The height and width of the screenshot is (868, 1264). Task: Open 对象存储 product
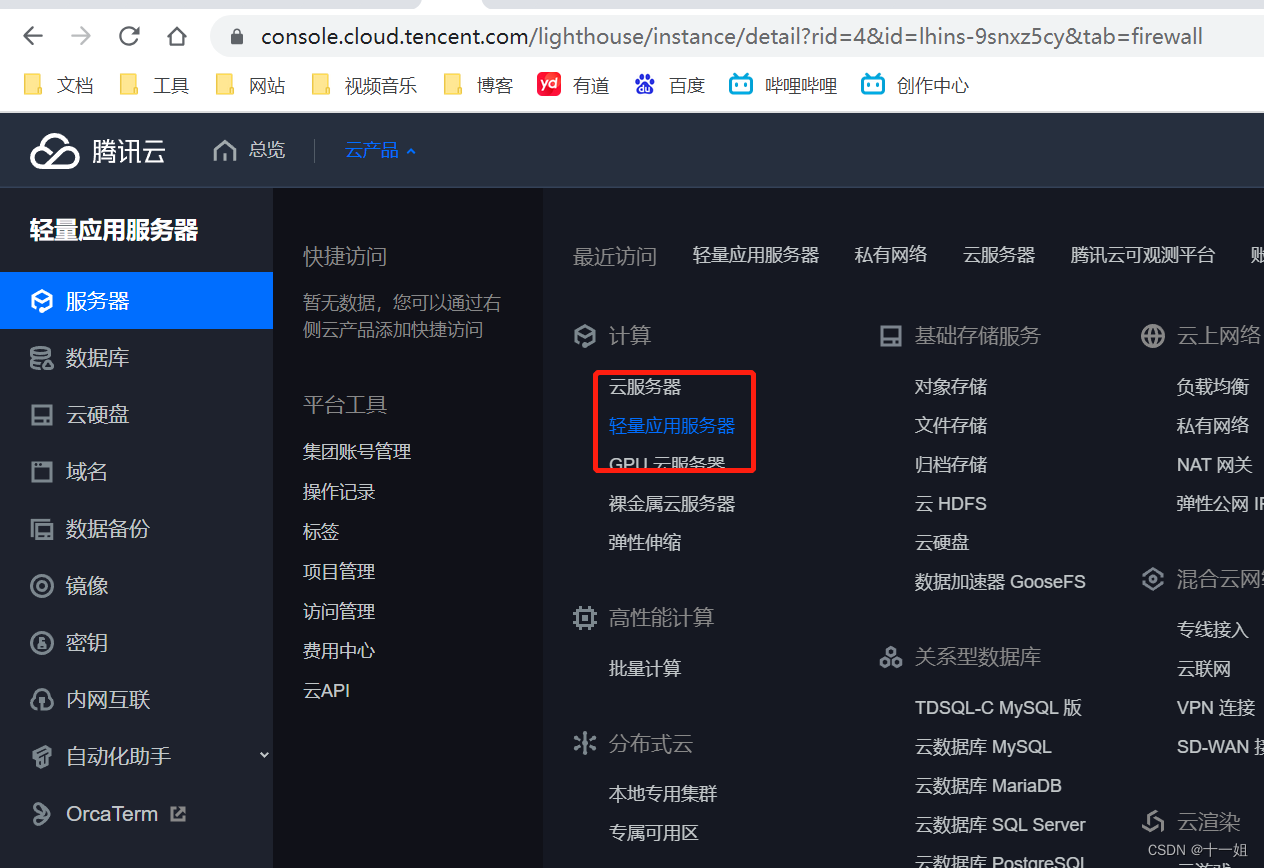(x=951, y=387)
